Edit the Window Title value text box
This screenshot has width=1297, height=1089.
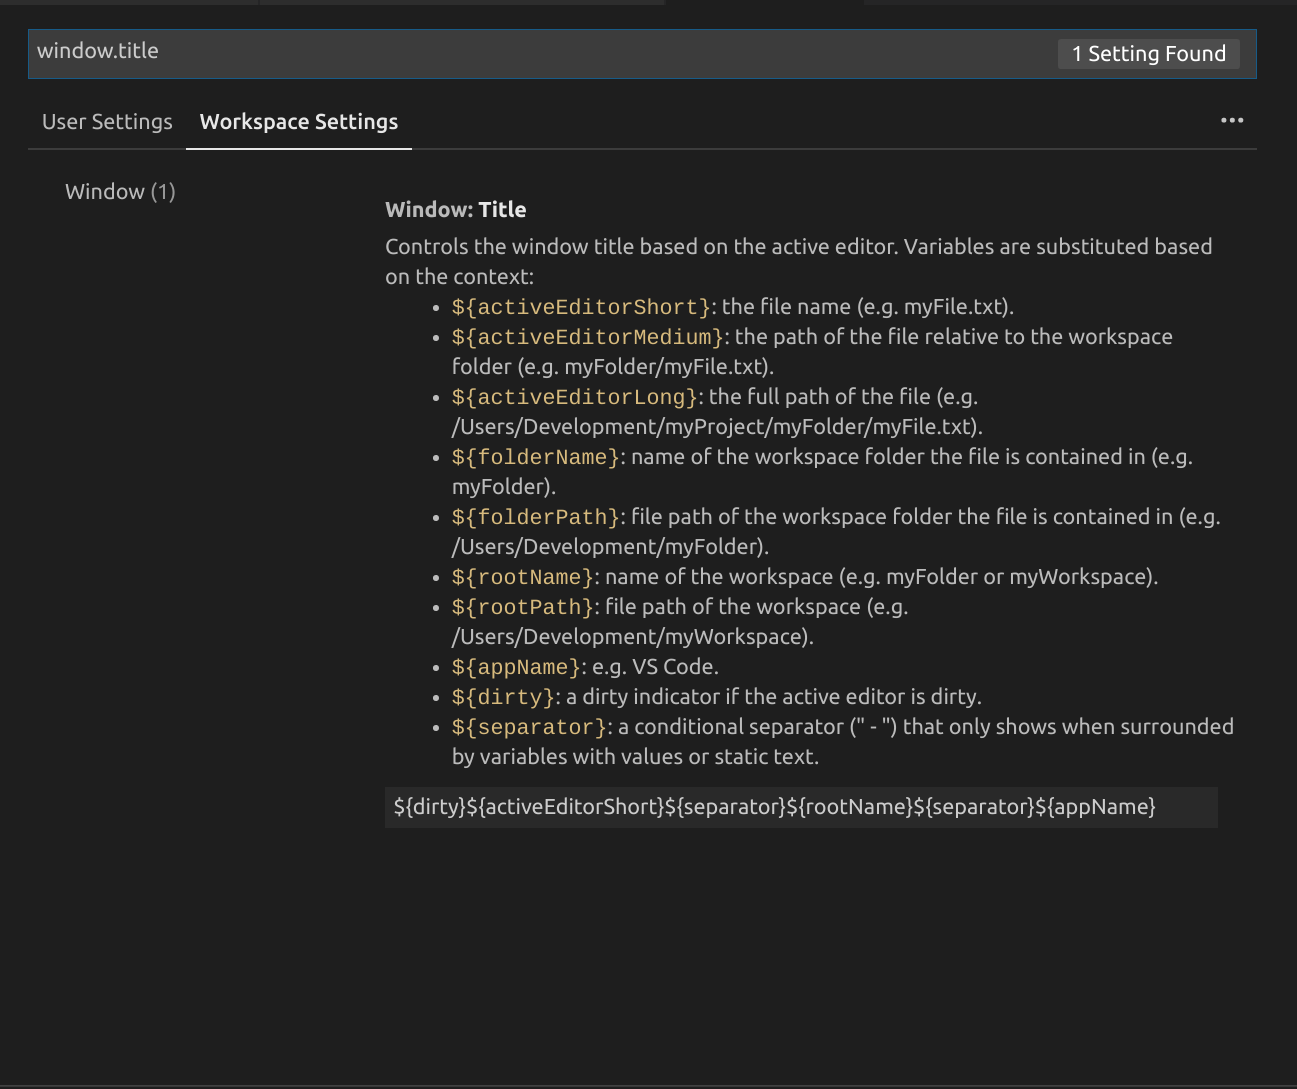(801, 807)
